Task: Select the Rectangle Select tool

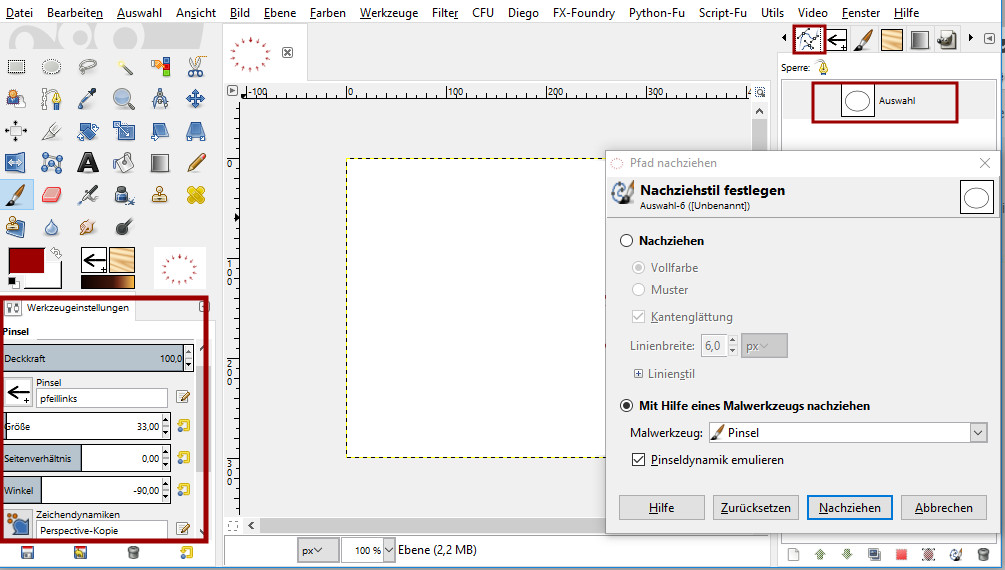Action: (16, 66)
